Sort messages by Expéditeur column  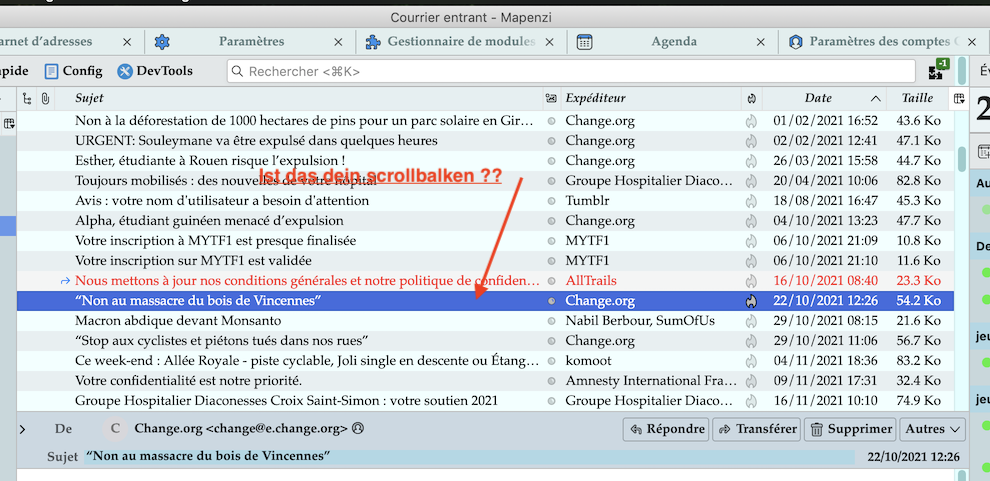click(x=650, y=98)
